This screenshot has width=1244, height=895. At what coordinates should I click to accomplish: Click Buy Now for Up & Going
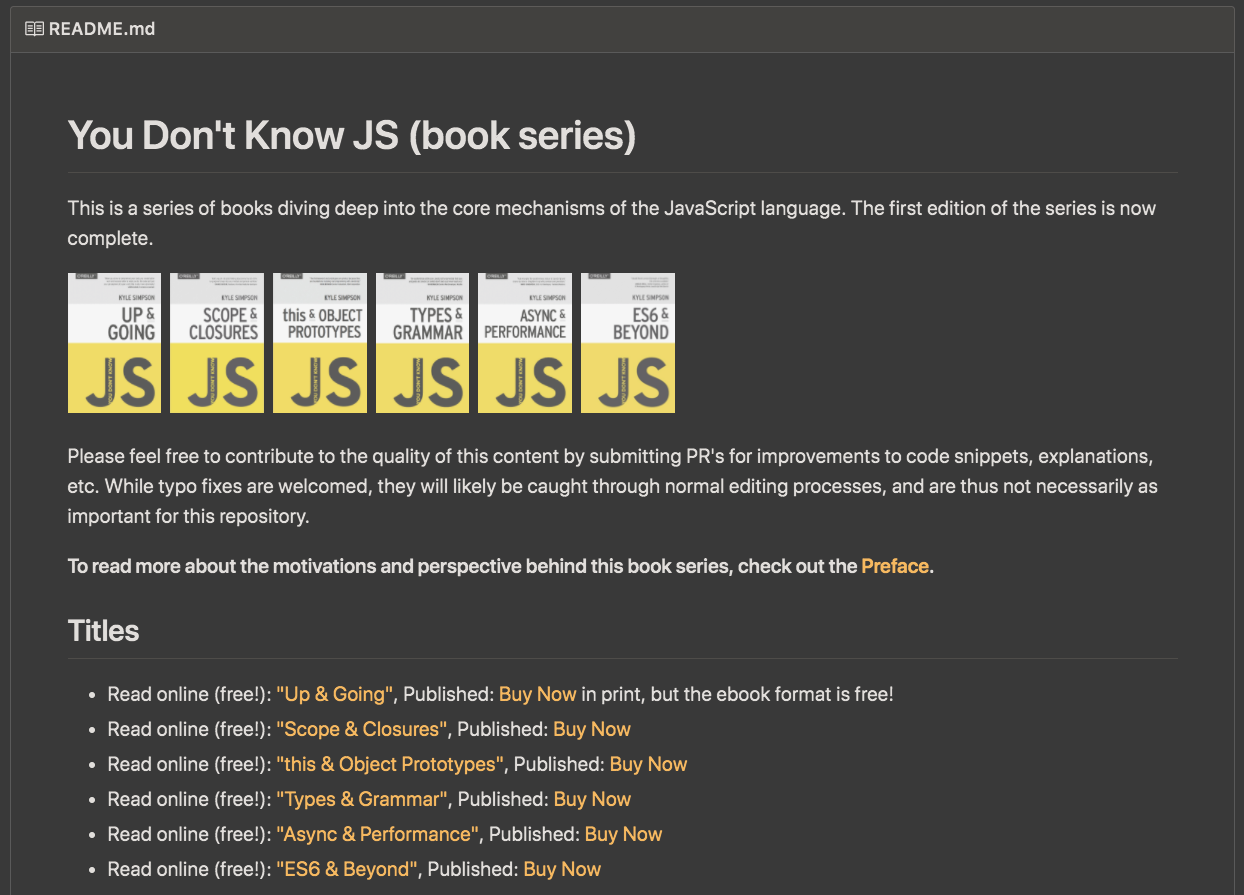(x=538, y=694)
